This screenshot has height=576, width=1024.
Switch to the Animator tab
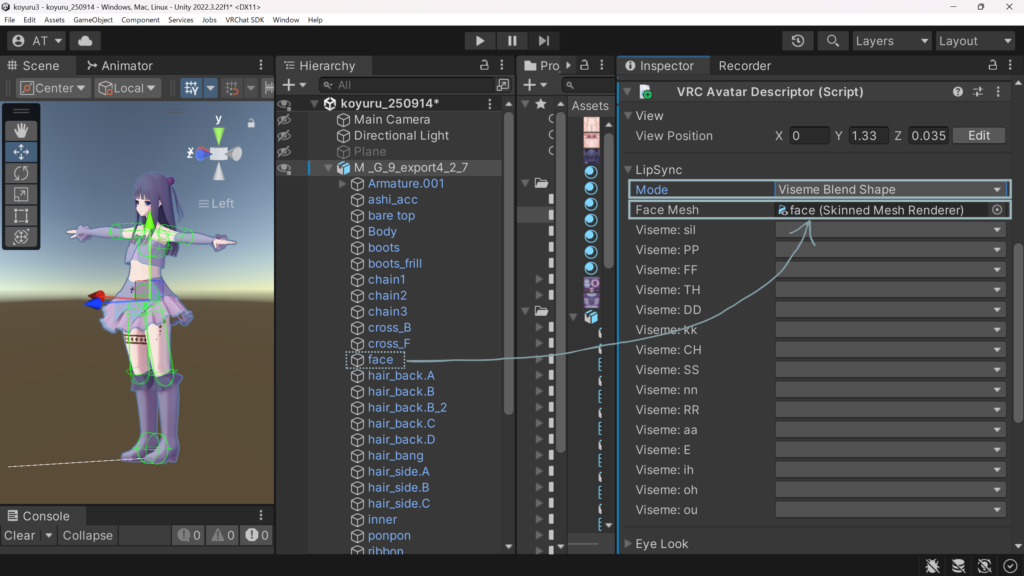pyautogui.click(x=125, y=66)
